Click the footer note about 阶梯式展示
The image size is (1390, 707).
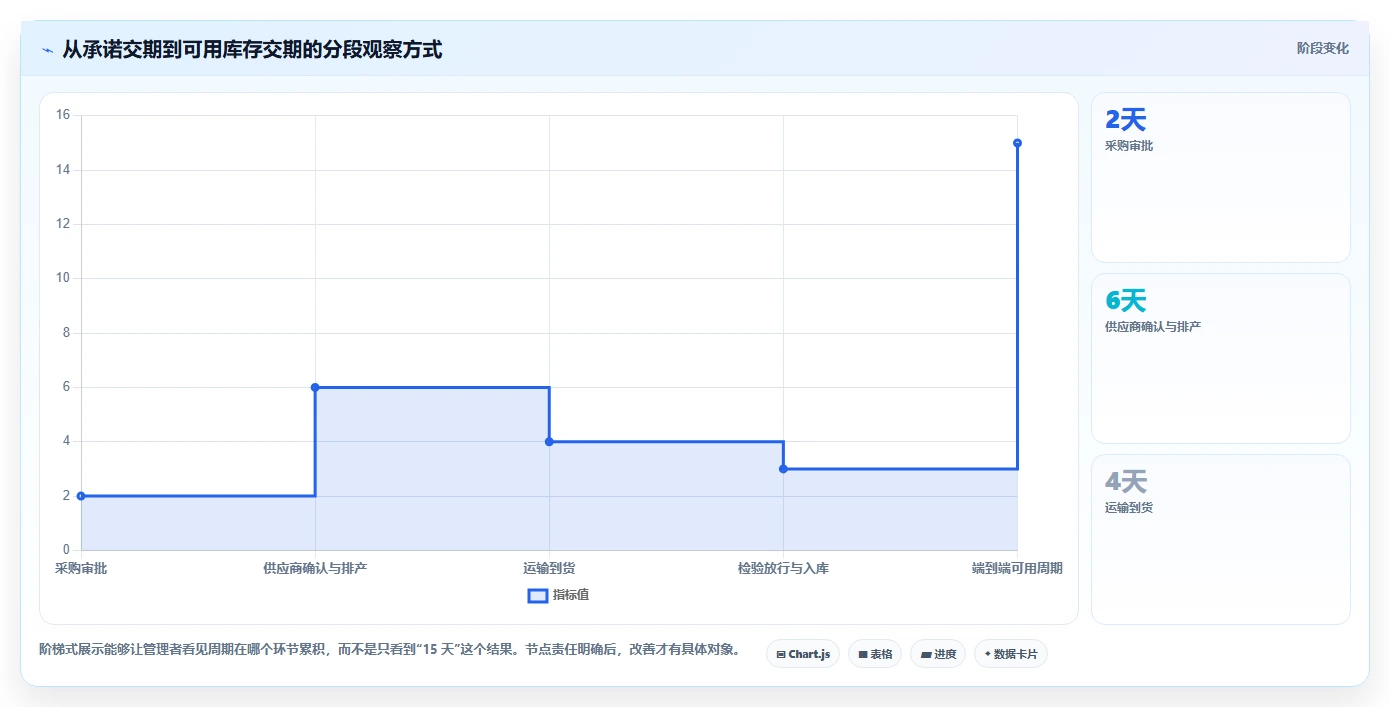pyautogui.click(x=390, y=650)
